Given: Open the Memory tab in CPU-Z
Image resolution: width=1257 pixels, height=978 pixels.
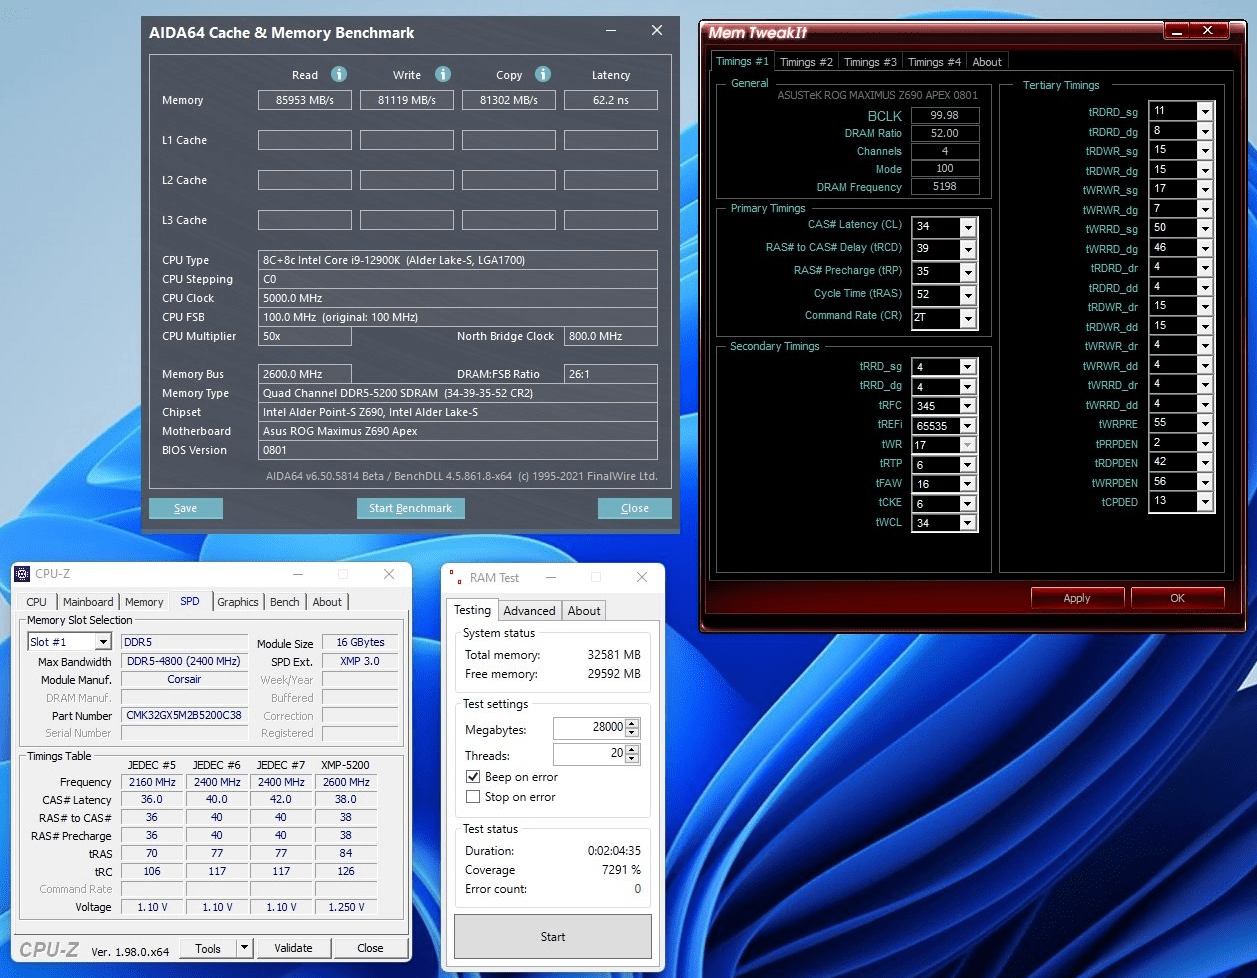Looking at the screenshot, I should click(x=144, y=602).
